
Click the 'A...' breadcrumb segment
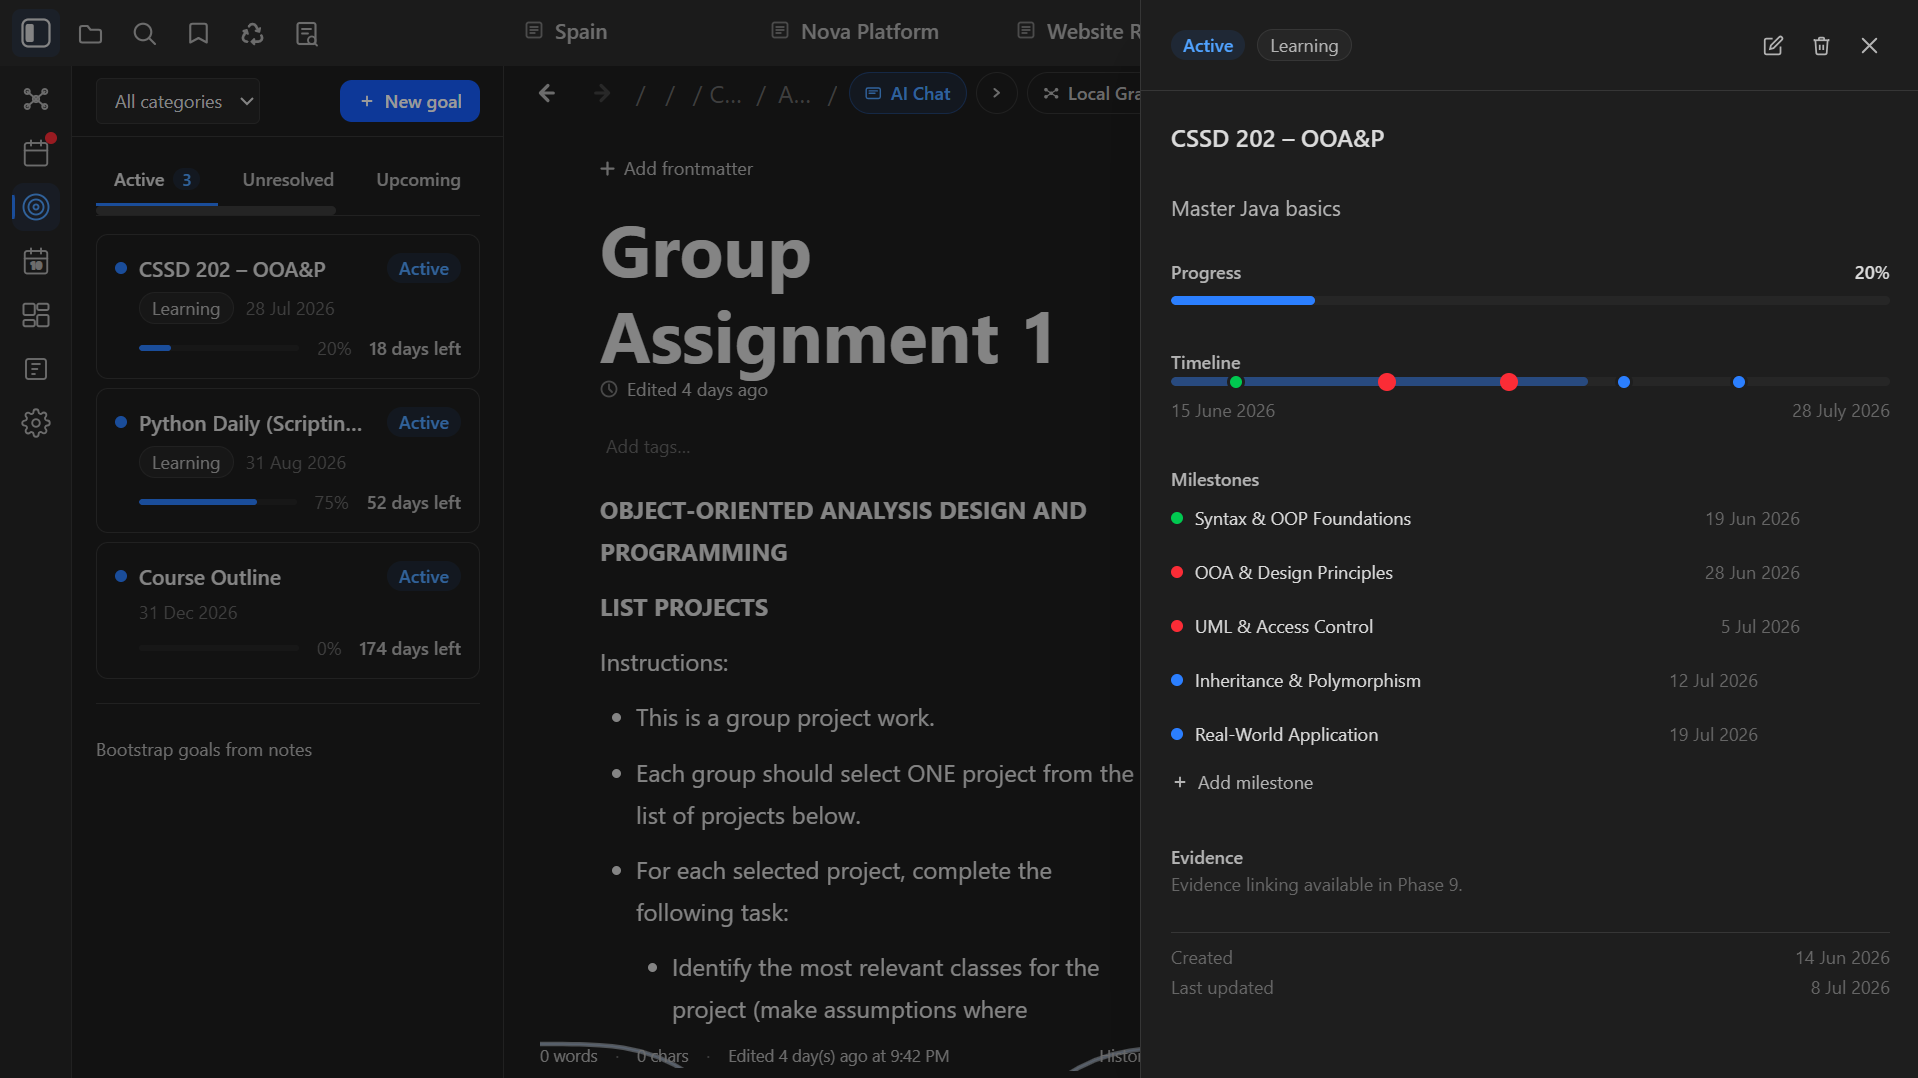coord(794,94)
